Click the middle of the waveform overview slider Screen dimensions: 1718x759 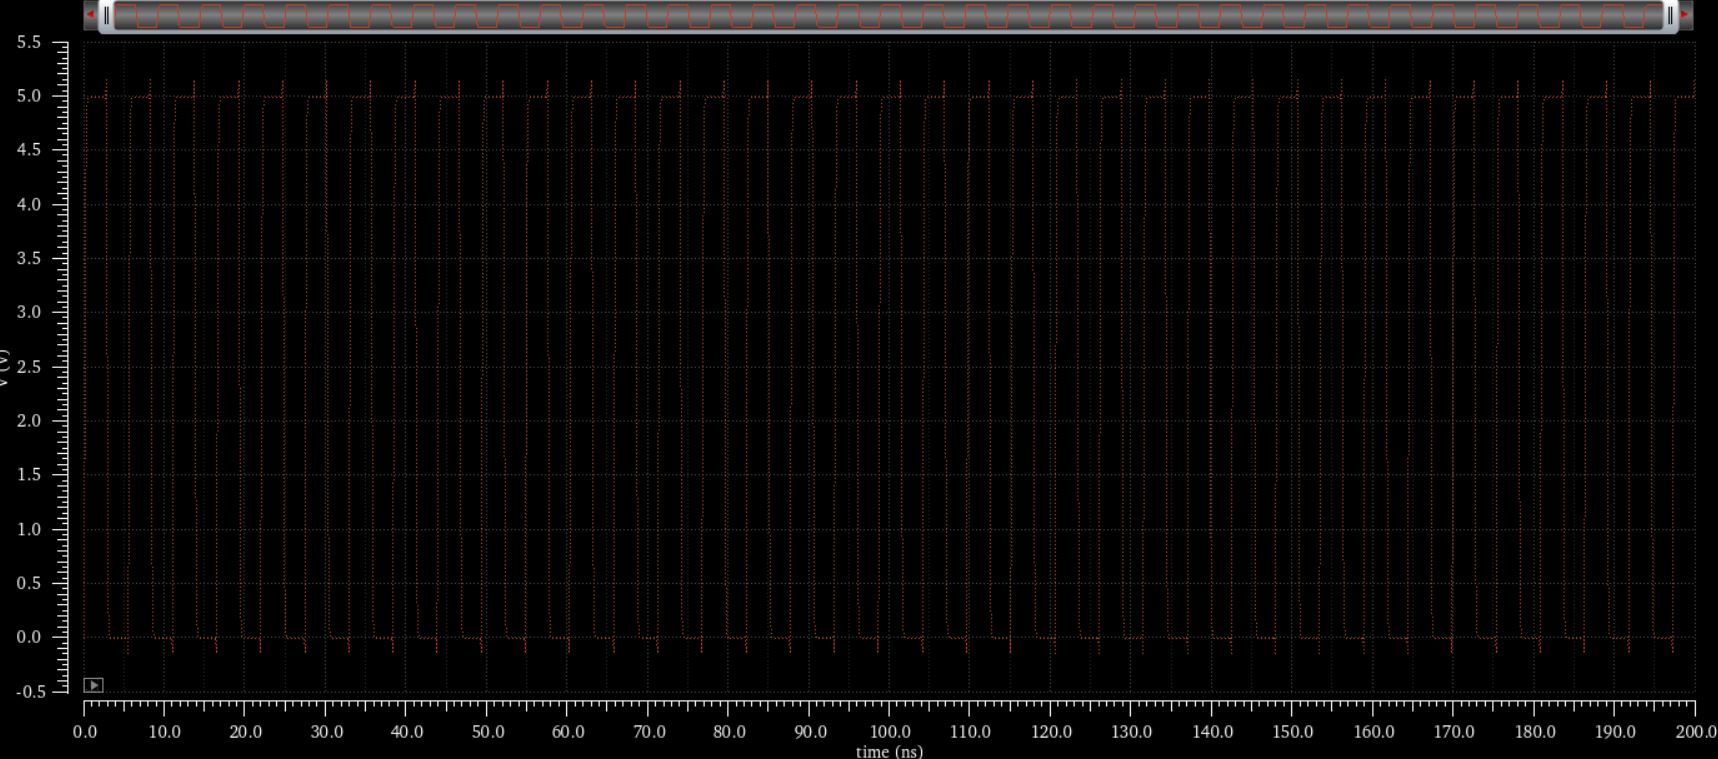click(x=888, y=15)
